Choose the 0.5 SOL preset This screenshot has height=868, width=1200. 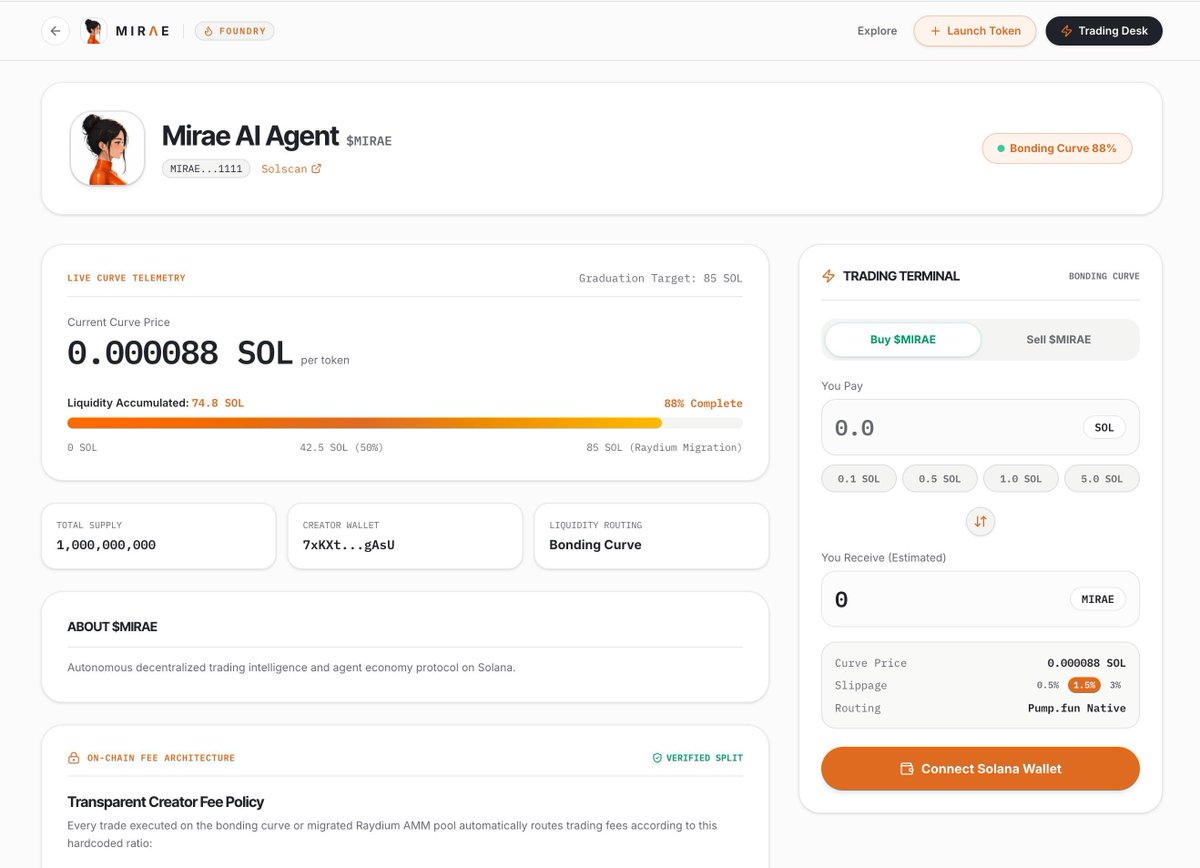click(940, 479)
